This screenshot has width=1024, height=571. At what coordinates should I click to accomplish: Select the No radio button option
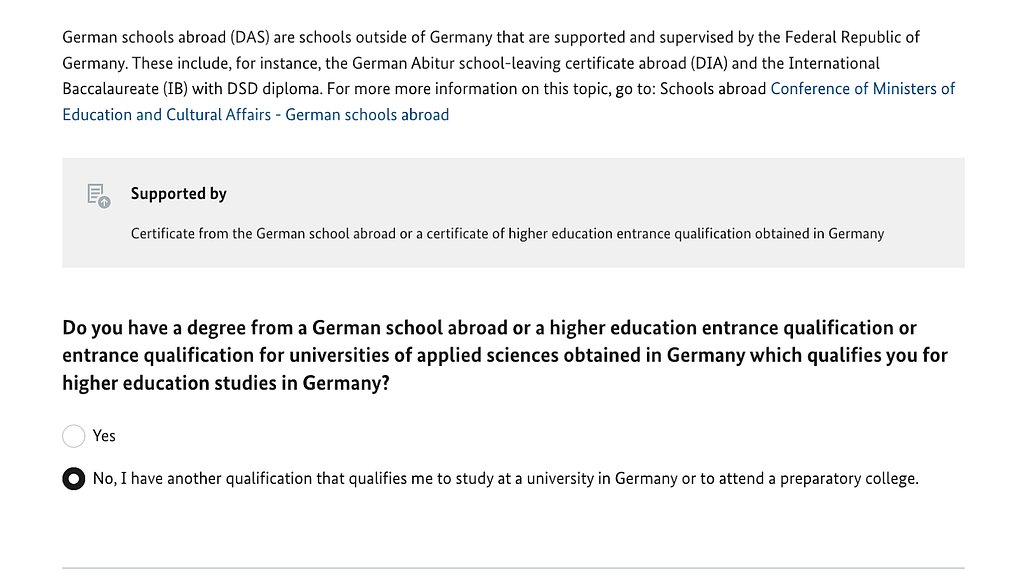pos(74,479)
